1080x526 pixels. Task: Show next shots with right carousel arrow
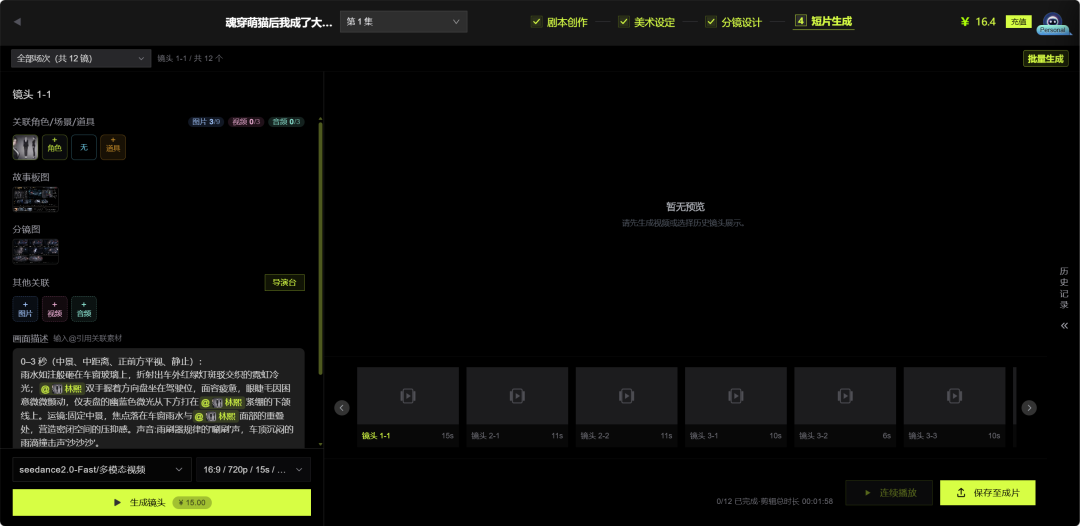click(x=1029, y=408)
